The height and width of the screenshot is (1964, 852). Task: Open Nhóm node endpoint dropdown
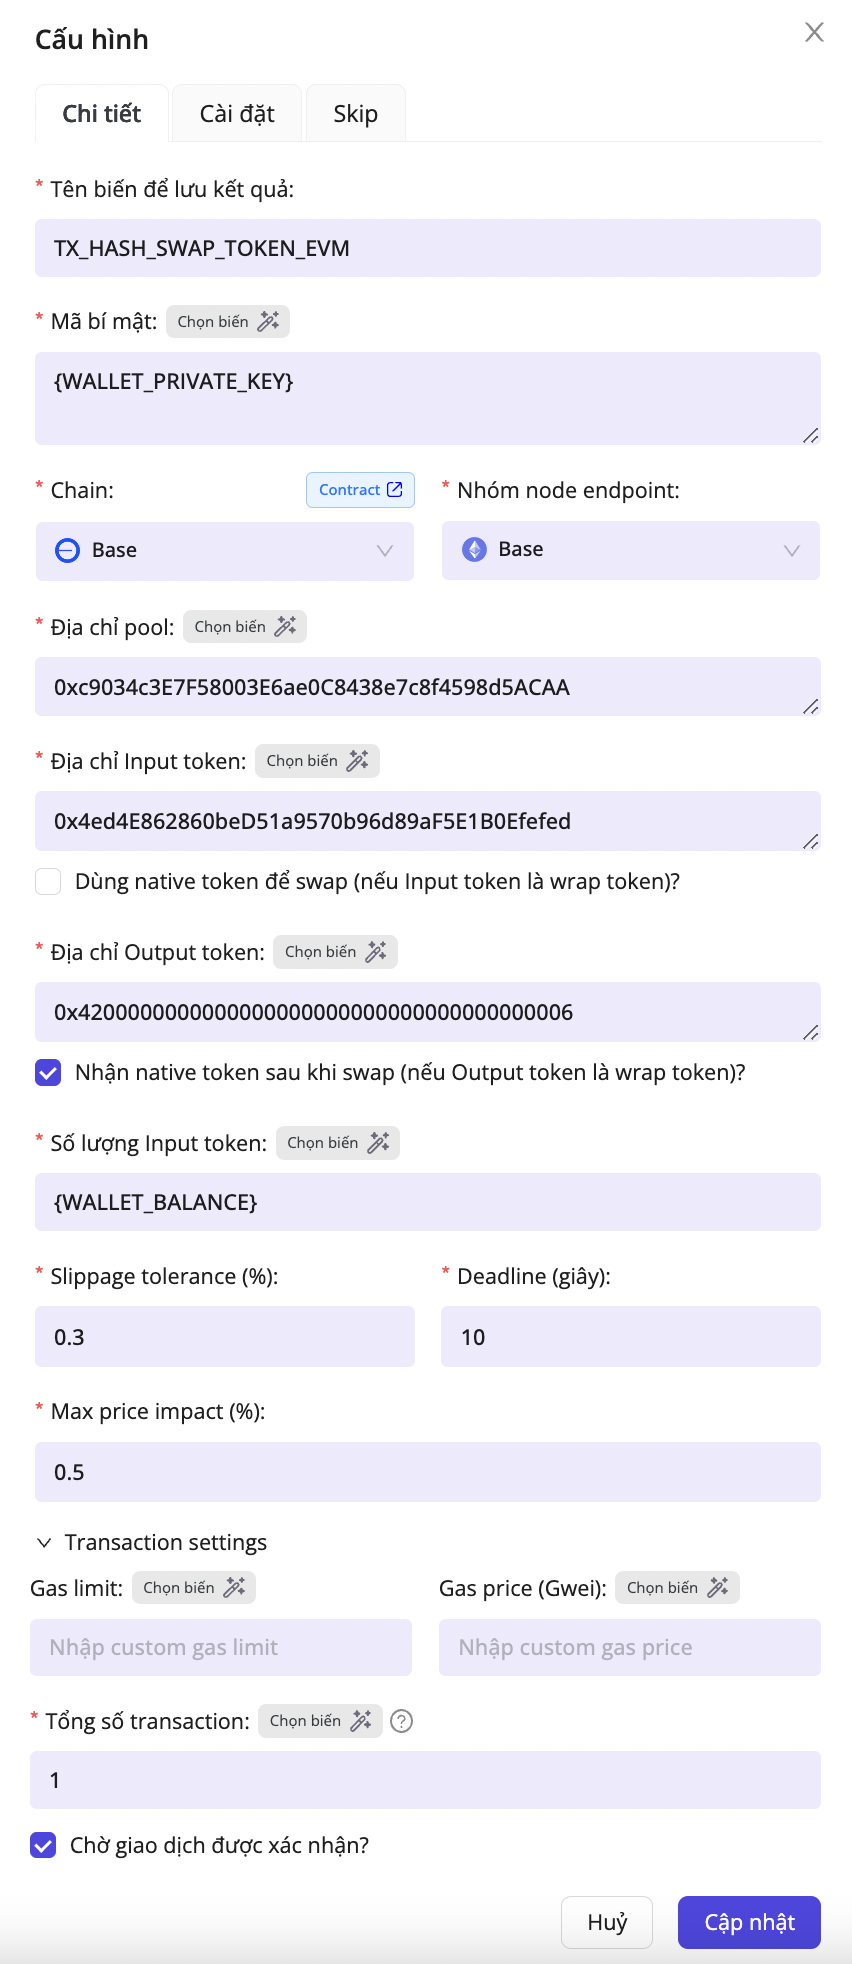pyautogui.click(x=630, y=550)
